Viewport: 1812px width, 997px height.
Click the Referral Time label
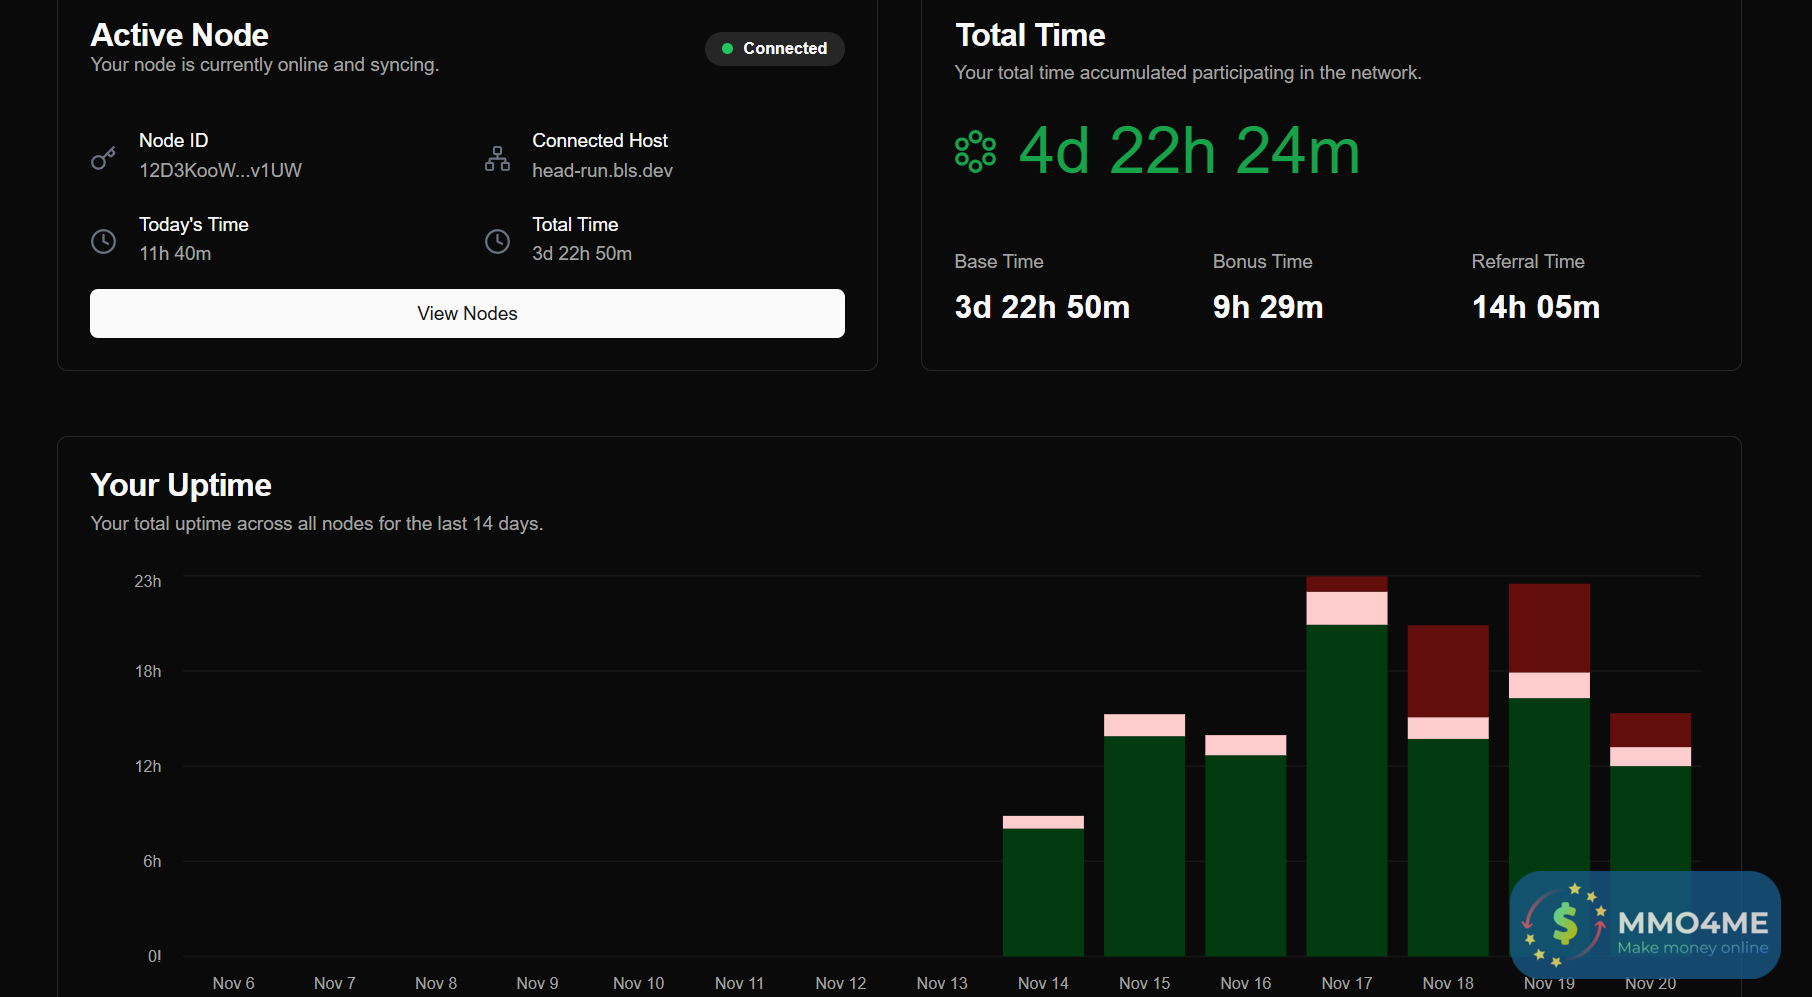pos(1528,261)
